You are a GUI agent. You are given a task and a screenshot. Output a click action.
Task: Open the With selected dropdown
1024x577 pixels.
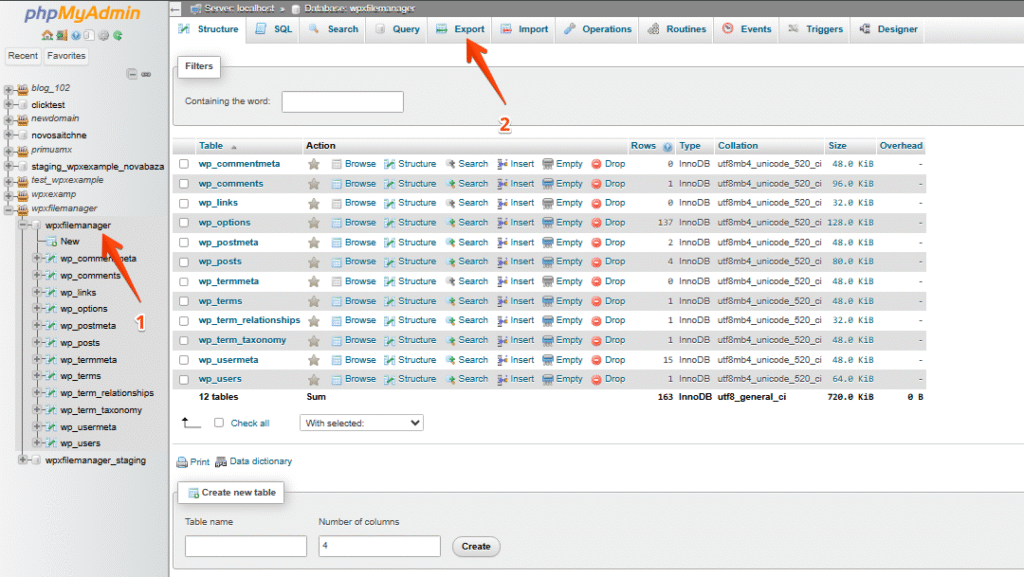(x=362, y=423)
